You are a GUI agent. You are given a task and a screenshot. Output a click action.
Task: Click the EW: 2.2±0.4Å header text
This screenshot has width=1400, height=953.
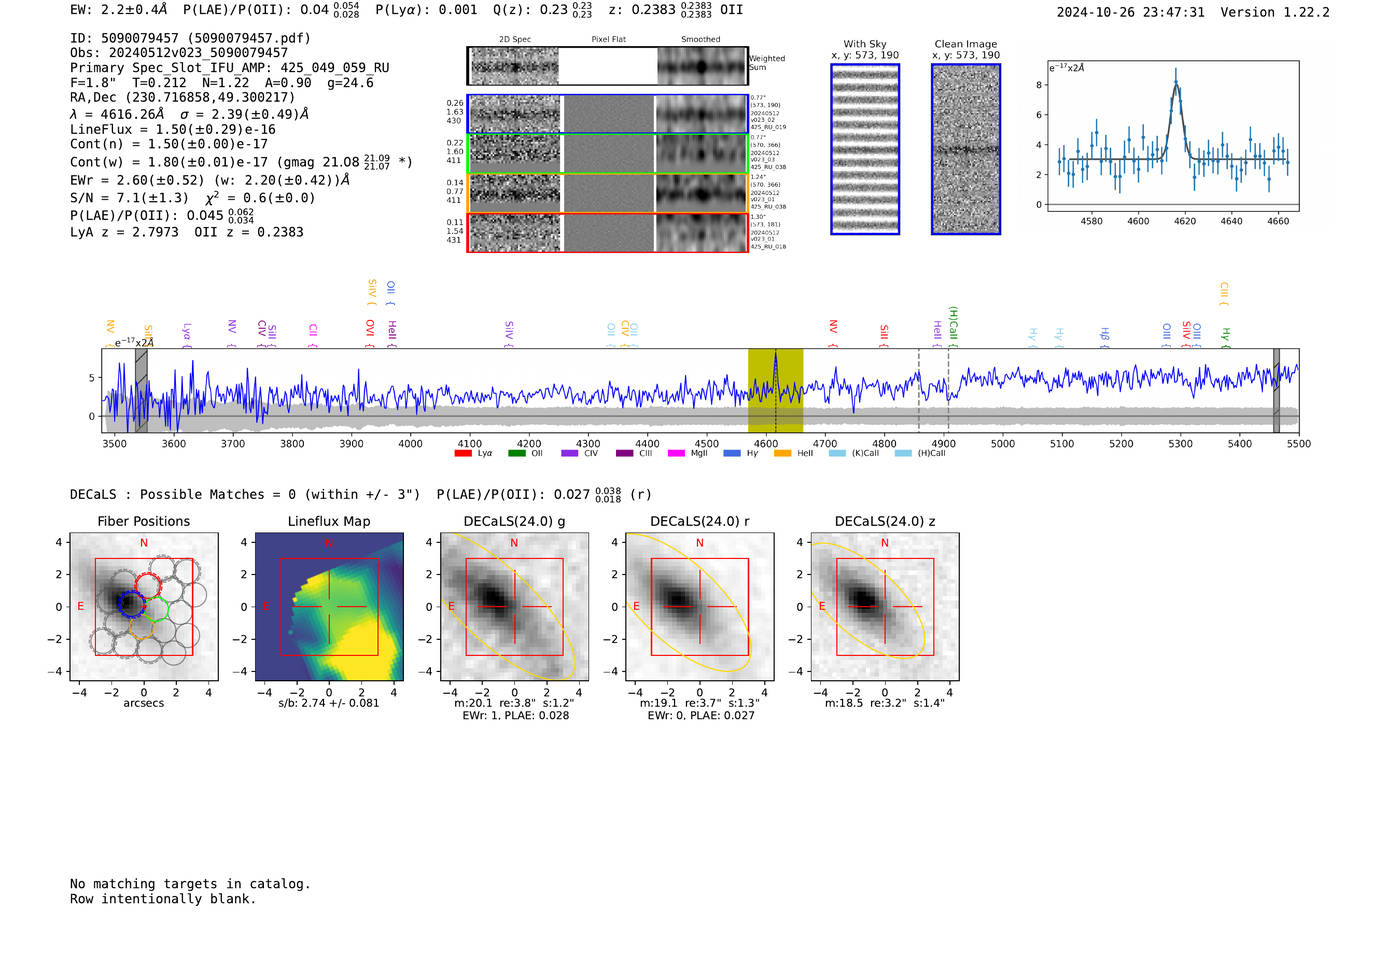point(119,9)
